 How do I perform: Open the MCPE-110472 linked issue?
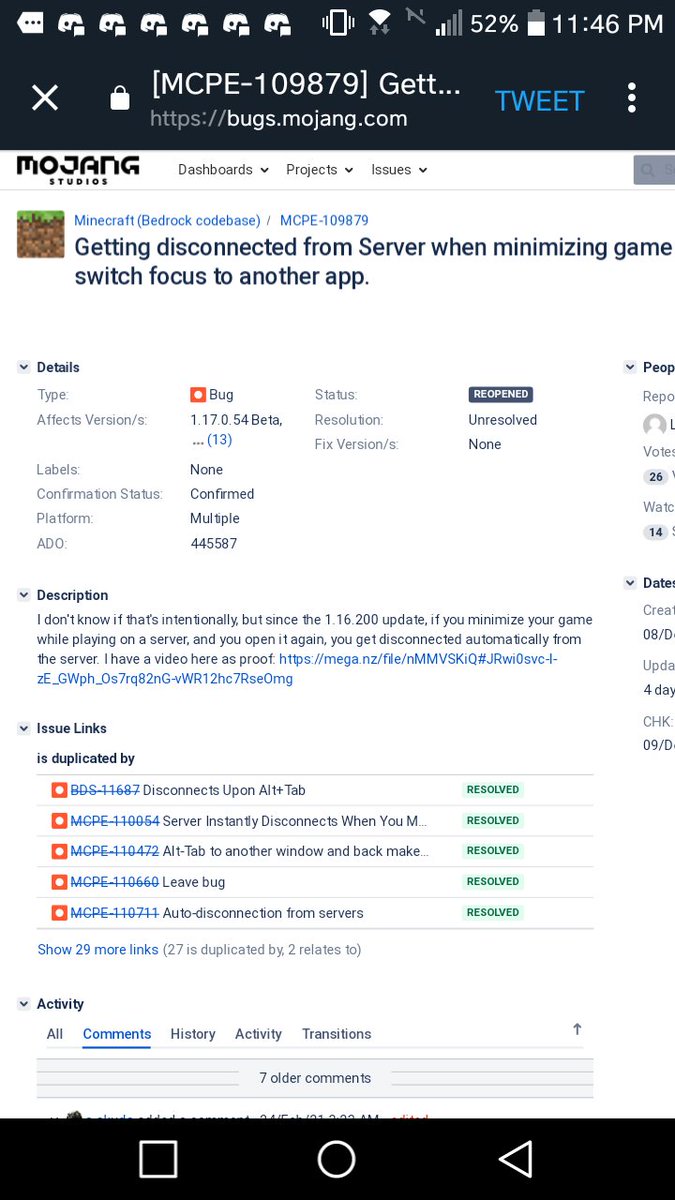[115, 851]
